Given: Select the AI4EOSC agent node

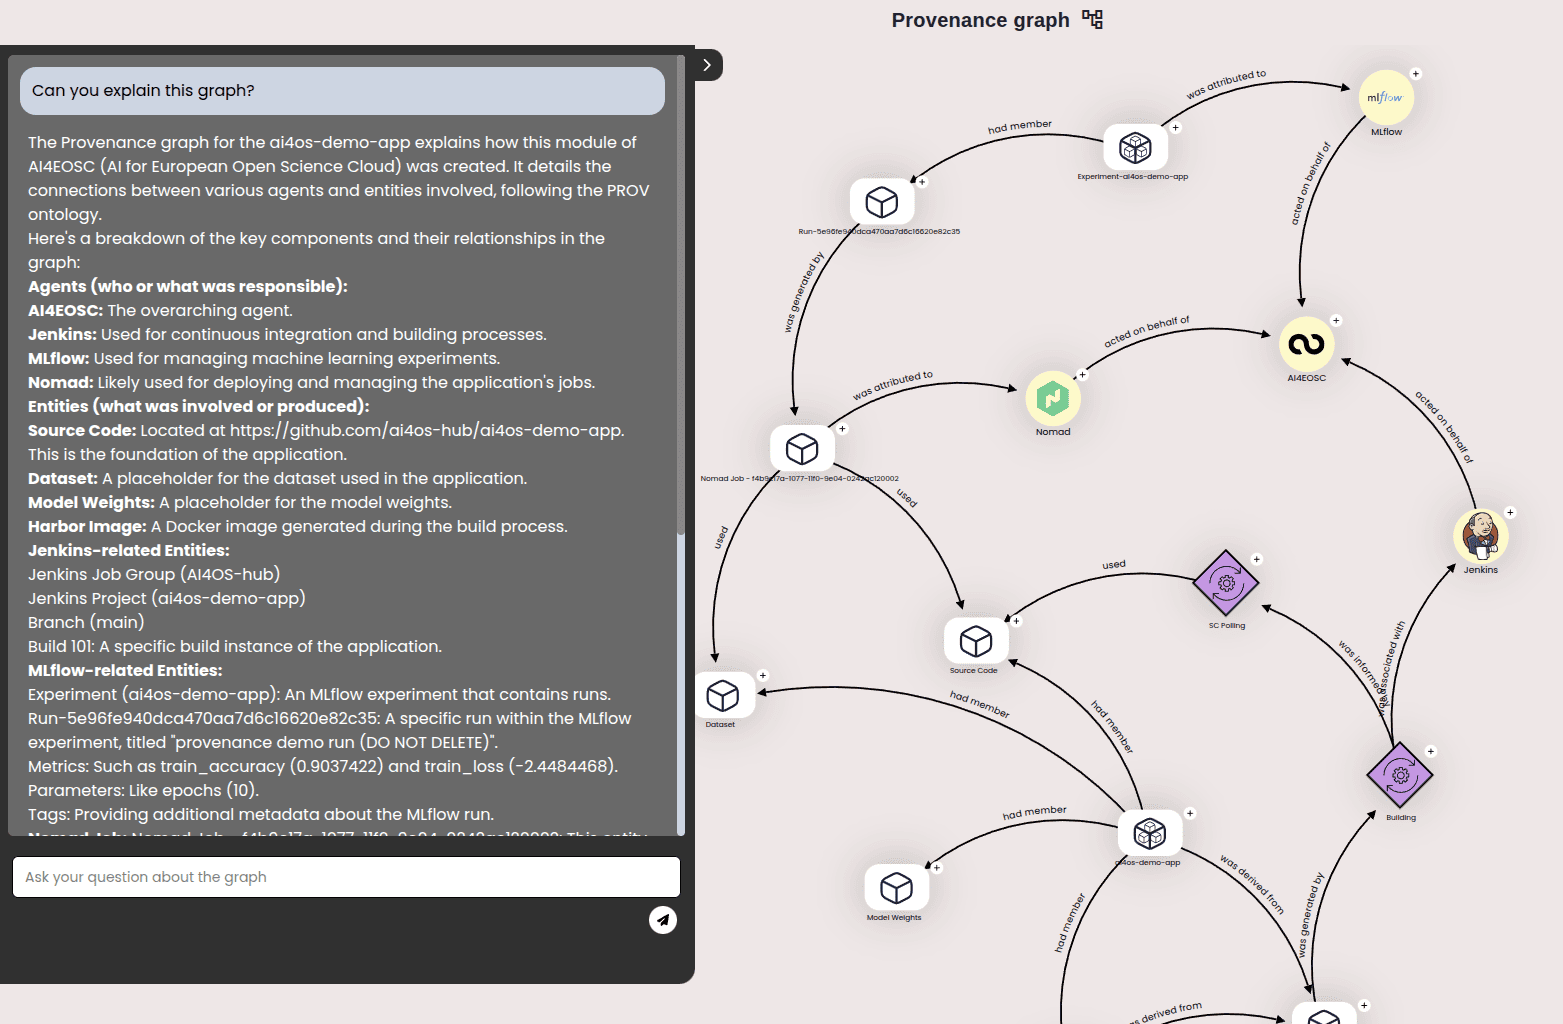Looking at the screenshot, I should 1306,344.
